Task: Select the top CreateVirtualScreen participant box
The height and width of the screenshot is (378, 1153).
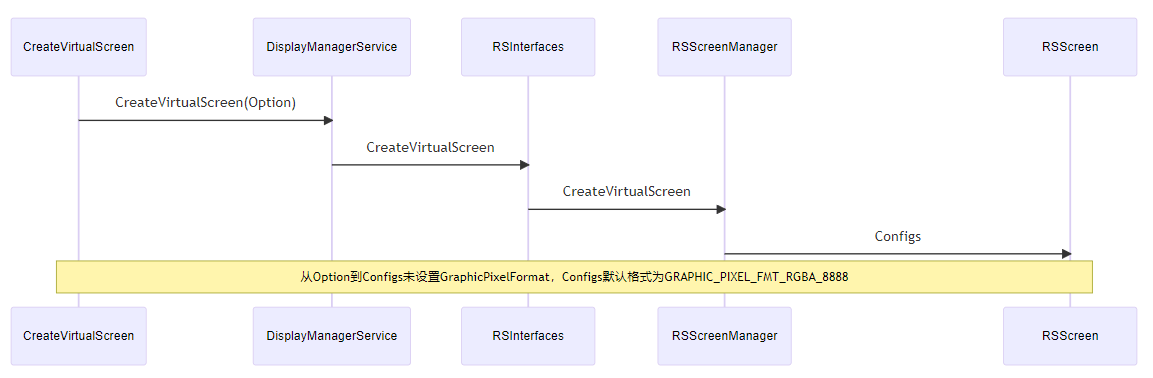Action: [x=79, y=47]
